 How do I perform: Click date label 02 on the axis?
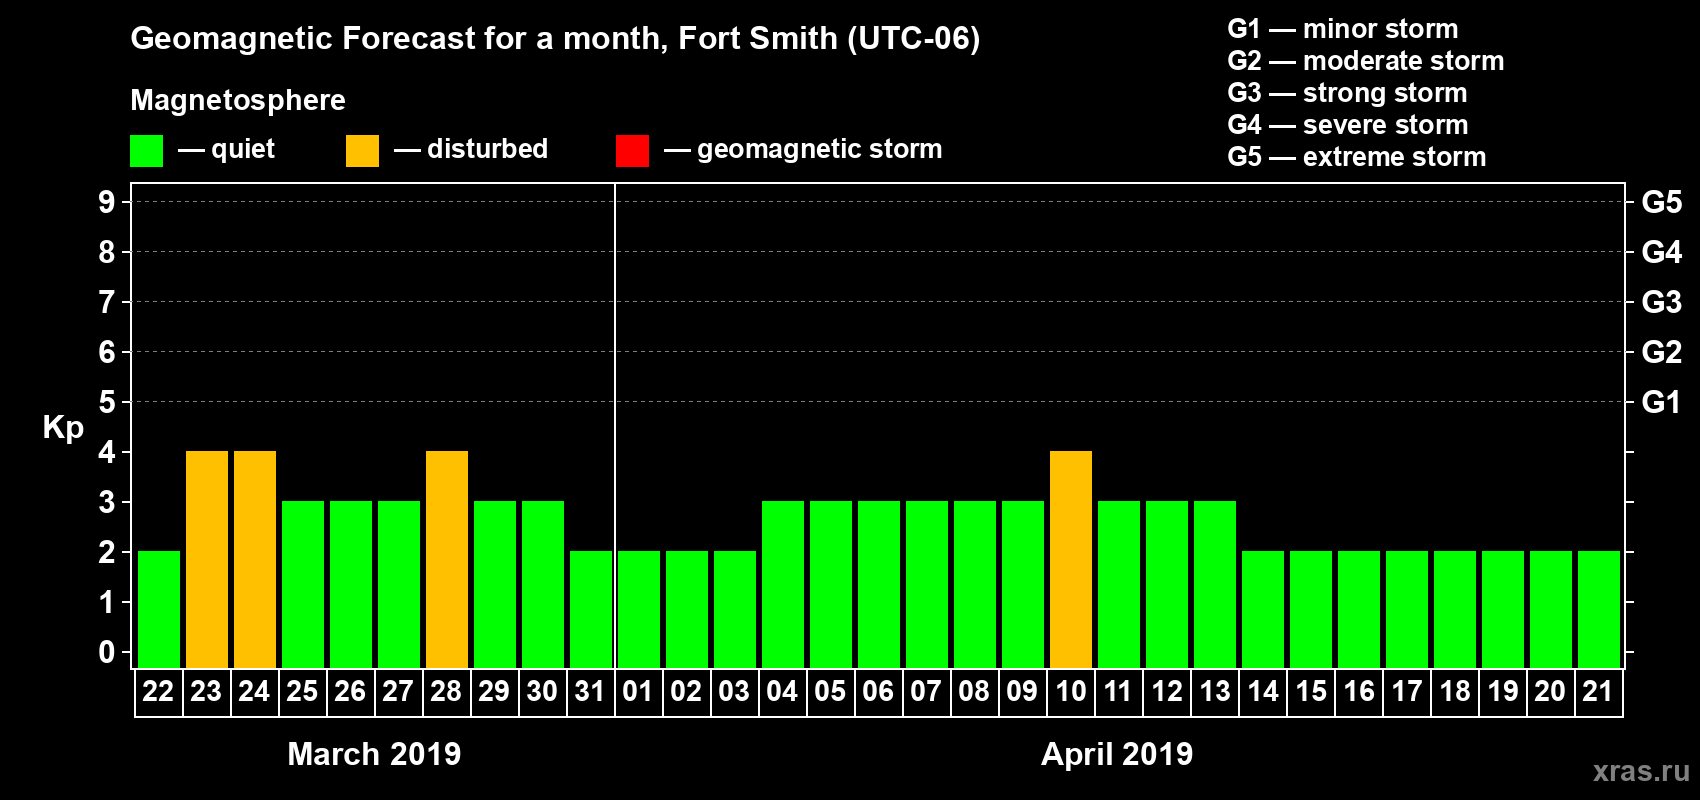[686, 691]
